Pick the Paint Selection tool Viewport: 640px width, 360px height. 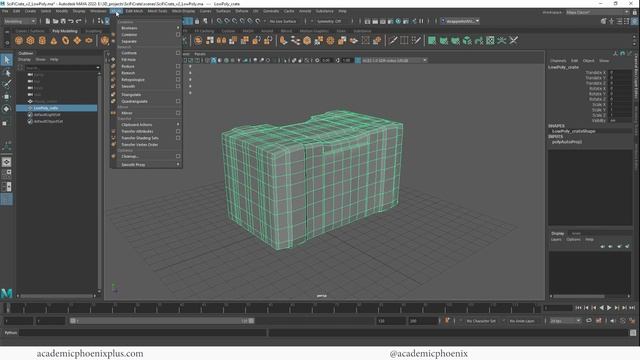point(7,84)
